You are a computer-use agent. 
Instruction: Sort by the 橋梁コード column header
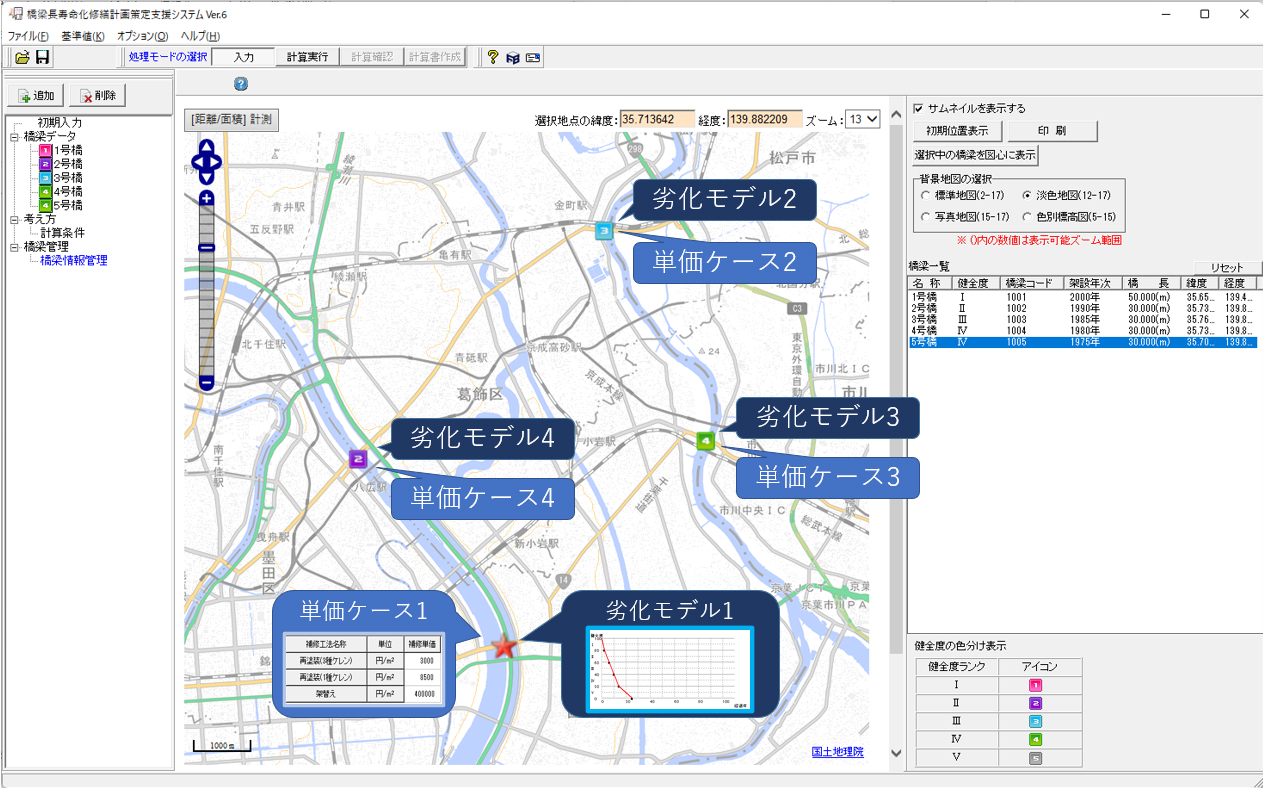[1031, 284]
